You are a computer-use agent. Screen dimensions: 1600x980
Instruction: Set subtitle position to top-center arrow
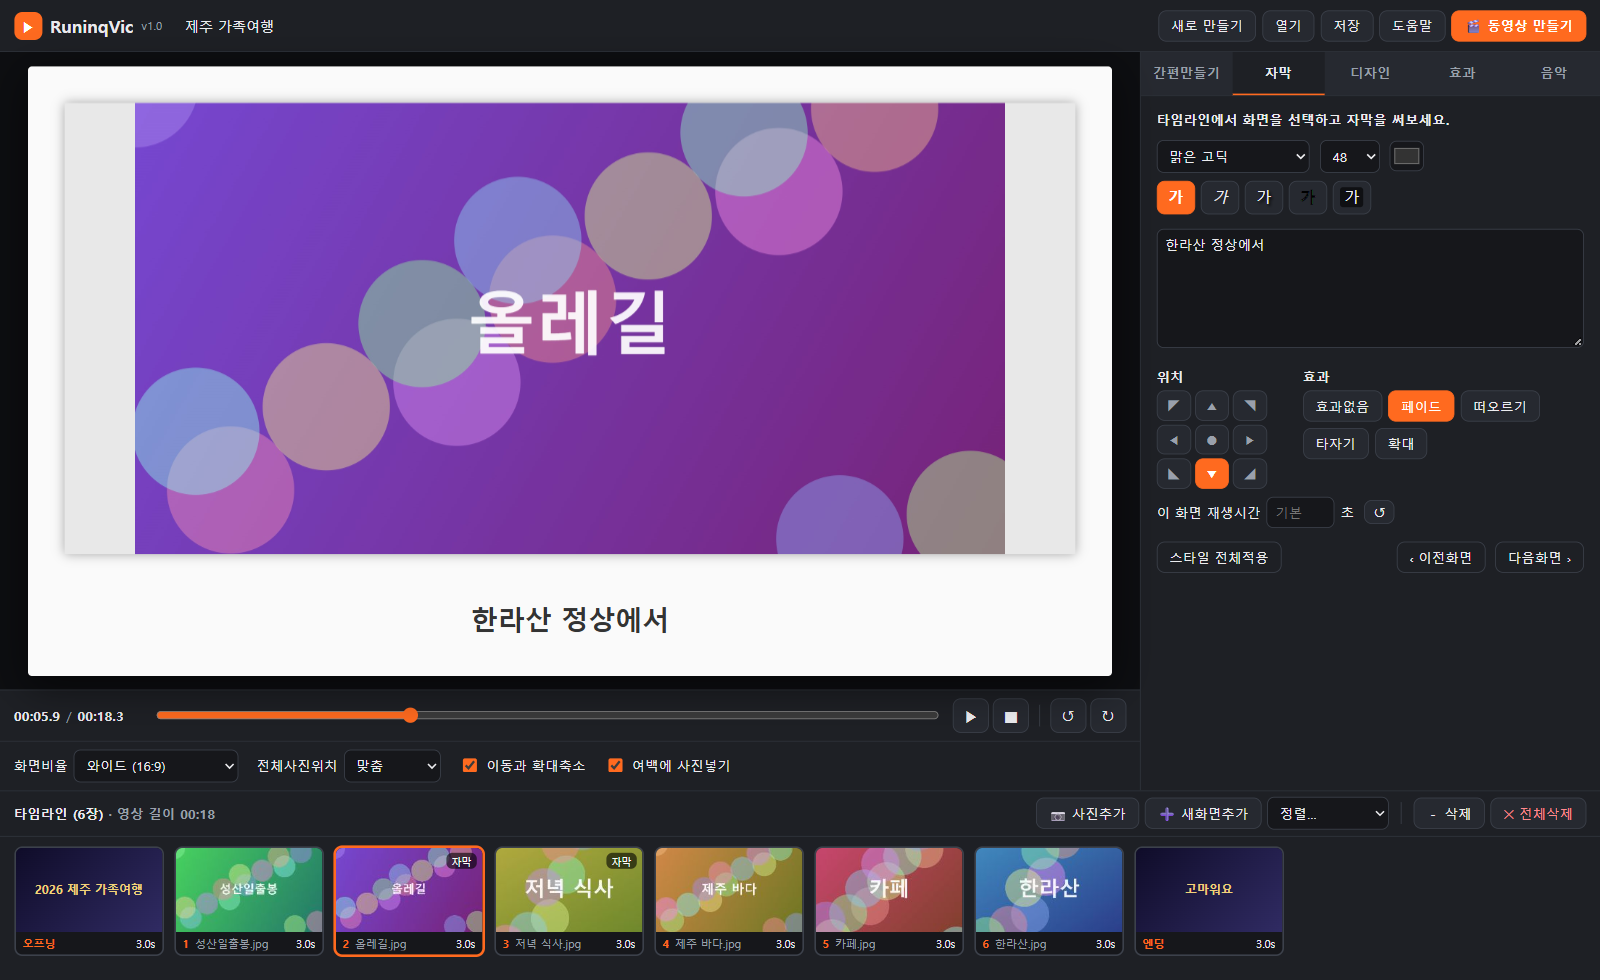[1212, 406]
